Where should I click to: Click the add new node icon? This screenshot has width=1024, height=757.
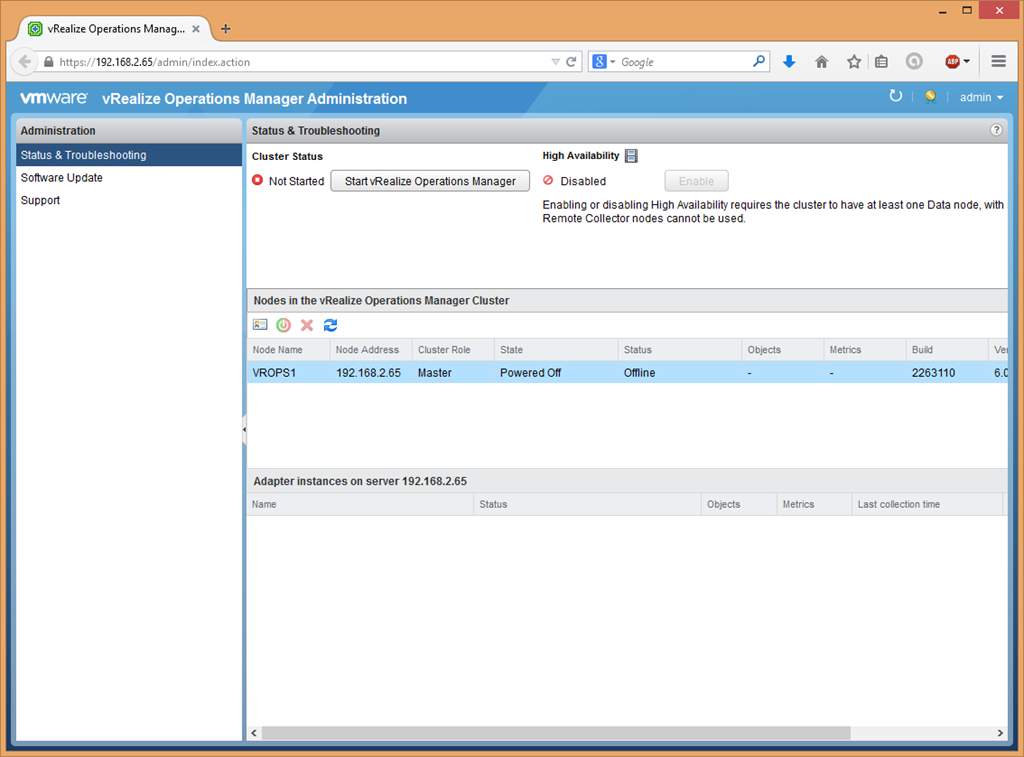click(260, 325)
